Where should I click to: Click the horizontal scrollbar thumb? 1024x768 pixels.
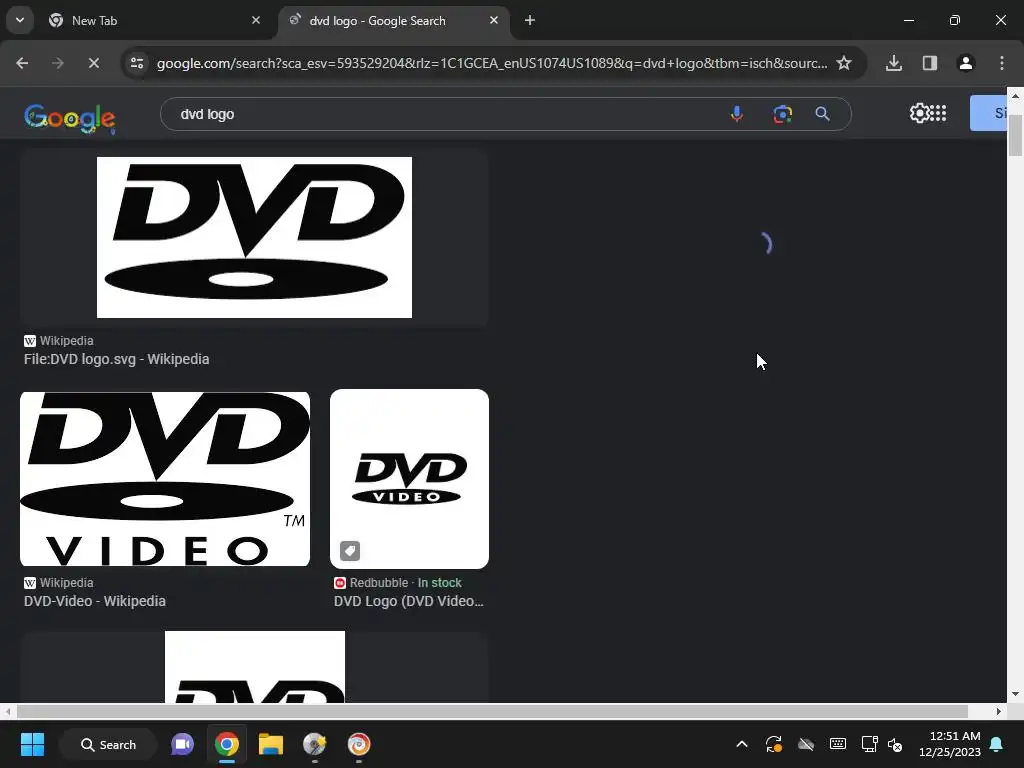(x=492, y=711)
